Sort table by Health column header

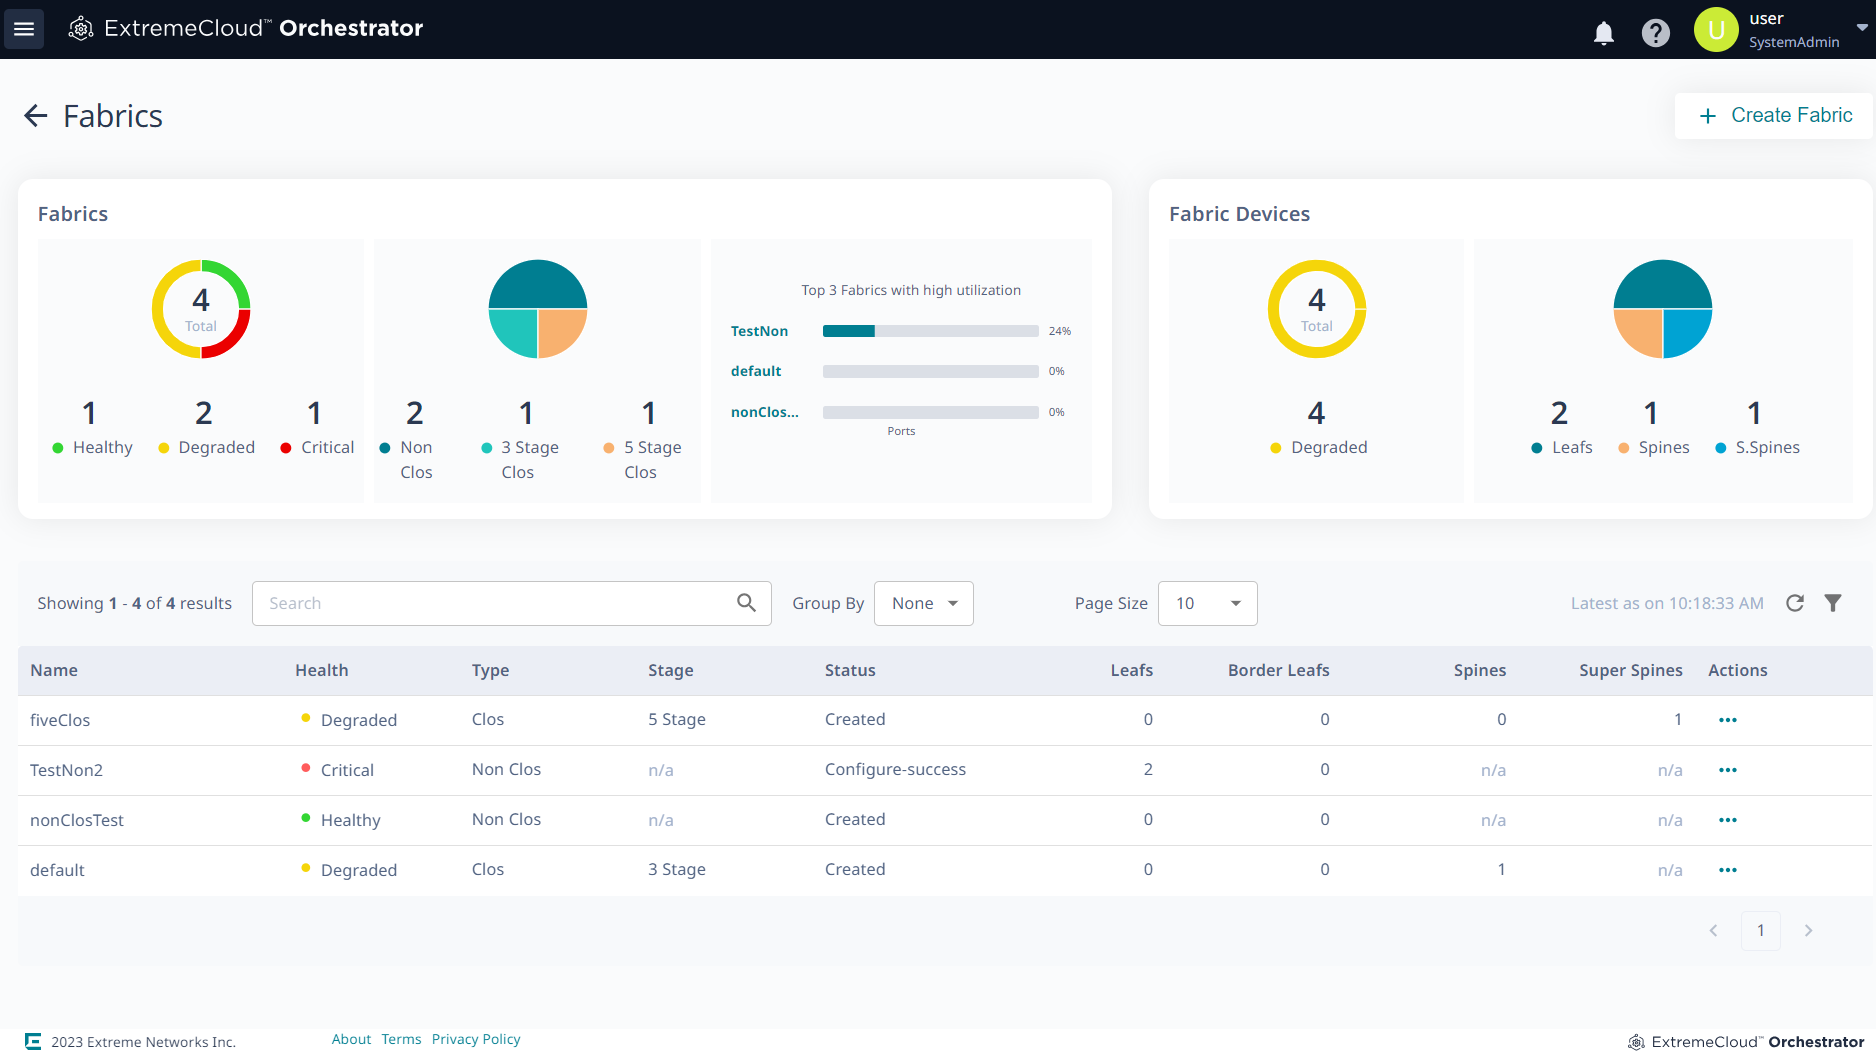coord(321,670)
